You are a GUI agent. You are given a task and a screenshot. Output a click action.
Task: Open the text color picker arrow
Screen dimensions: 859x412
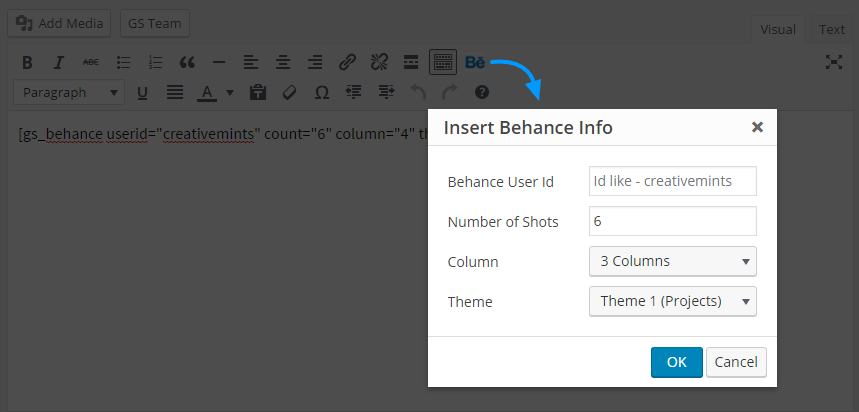click(x=230, y=93)
